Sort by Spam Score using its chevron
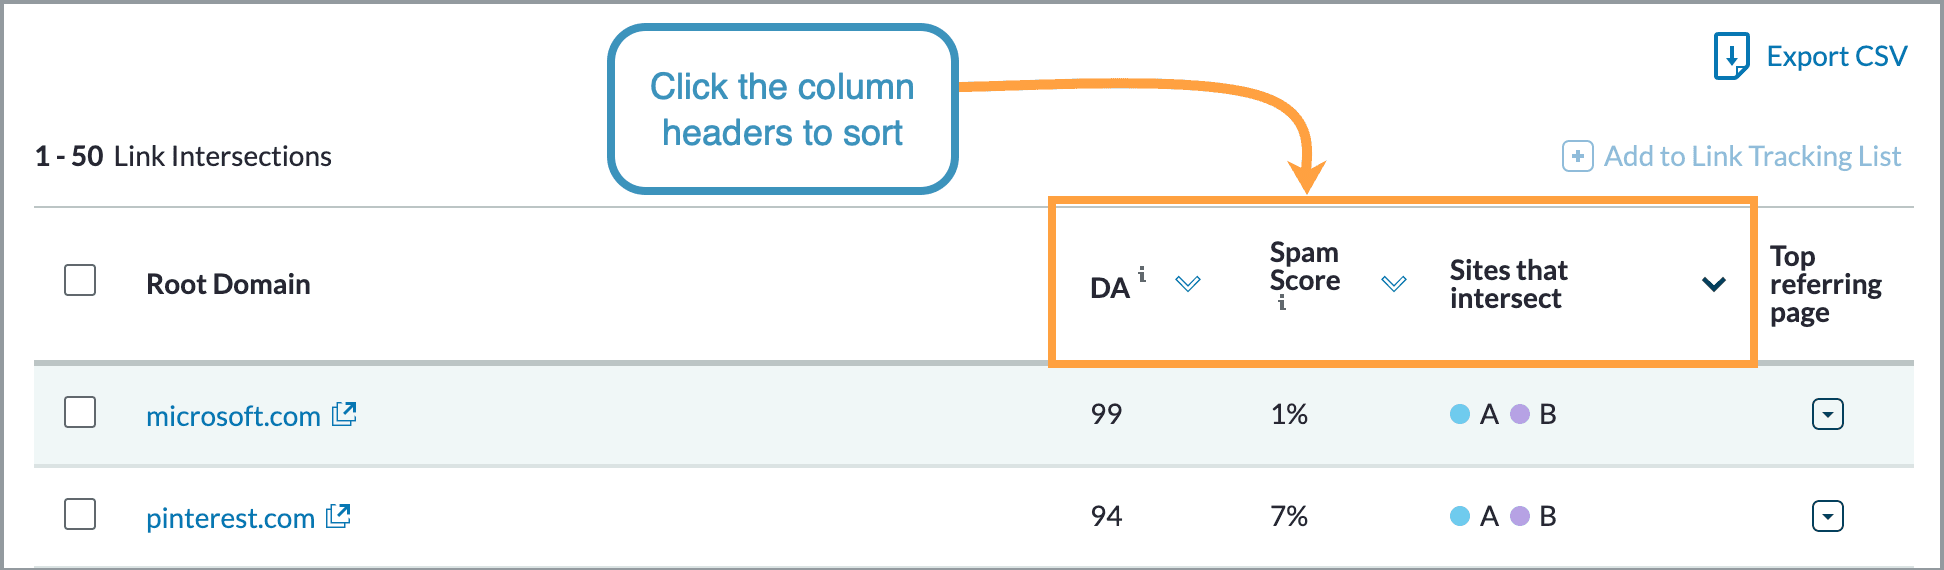 1394,284
